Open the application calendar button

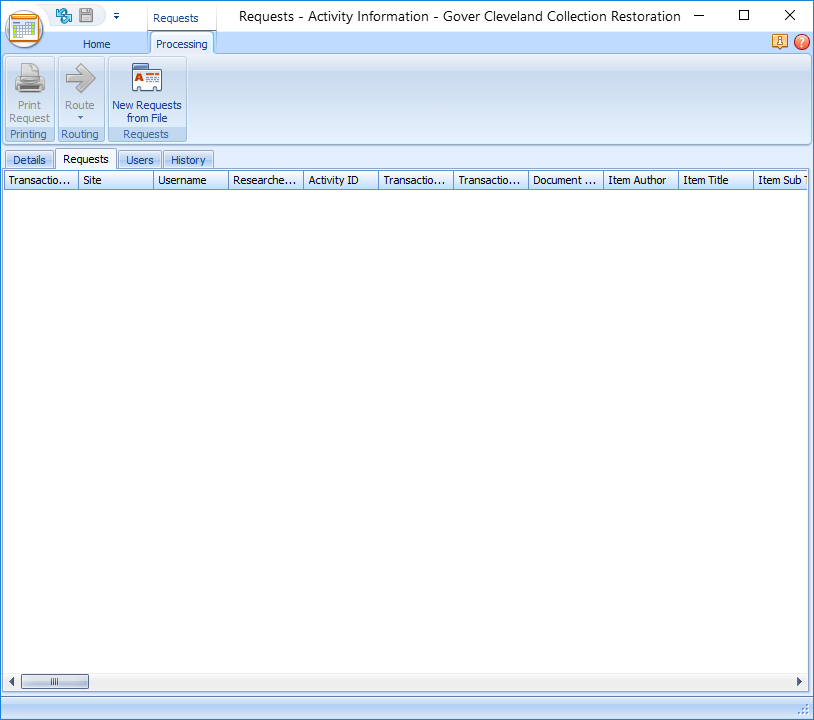tap(23, 30)
